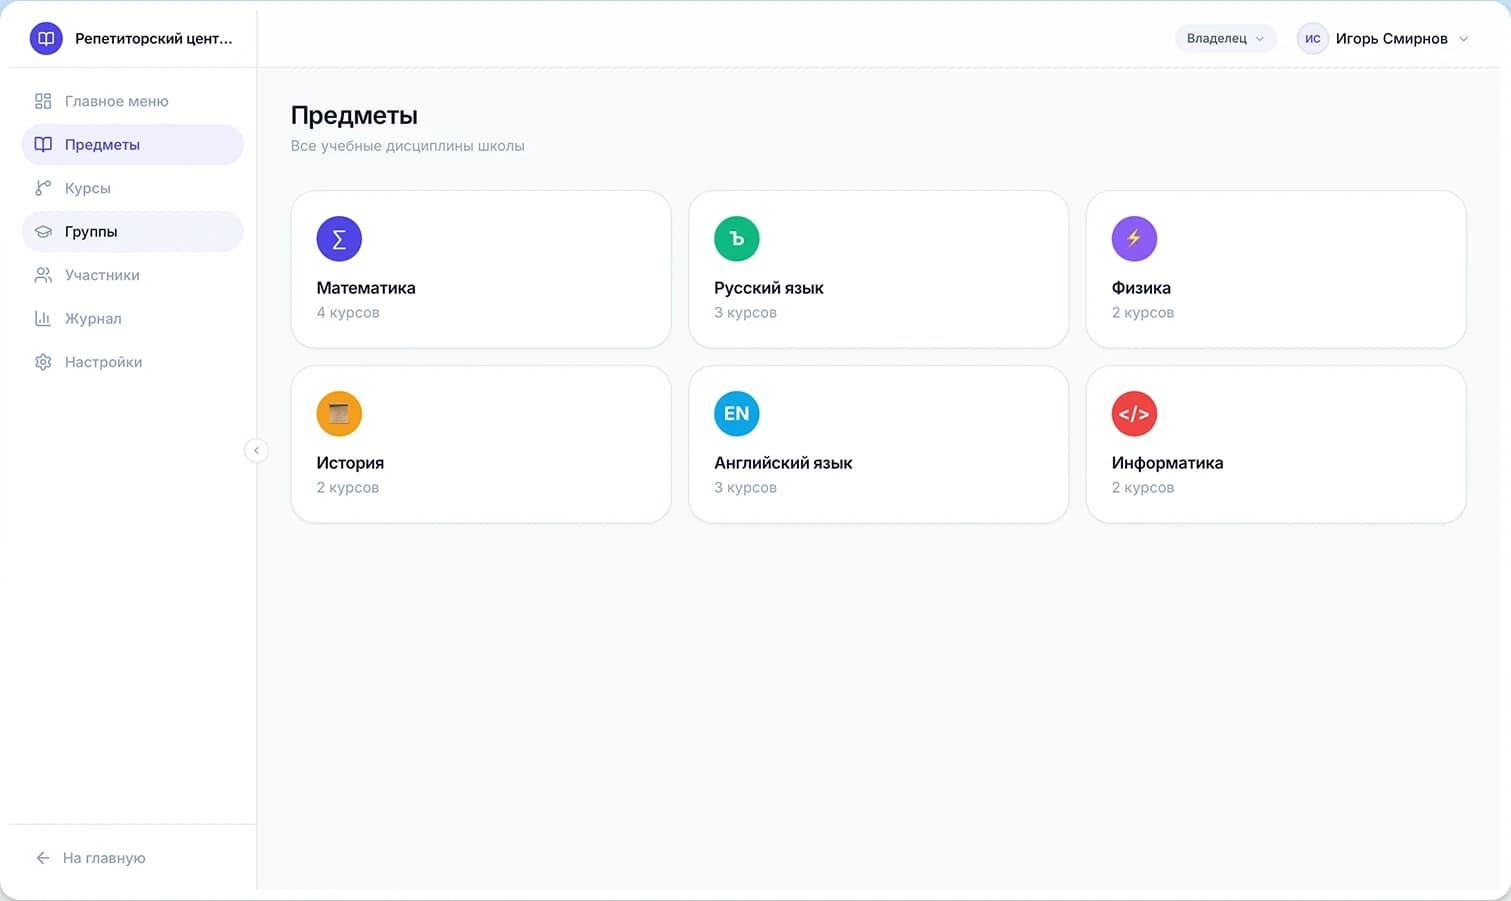
Task: Click the school logo book icon
Action: coord(46,39)
